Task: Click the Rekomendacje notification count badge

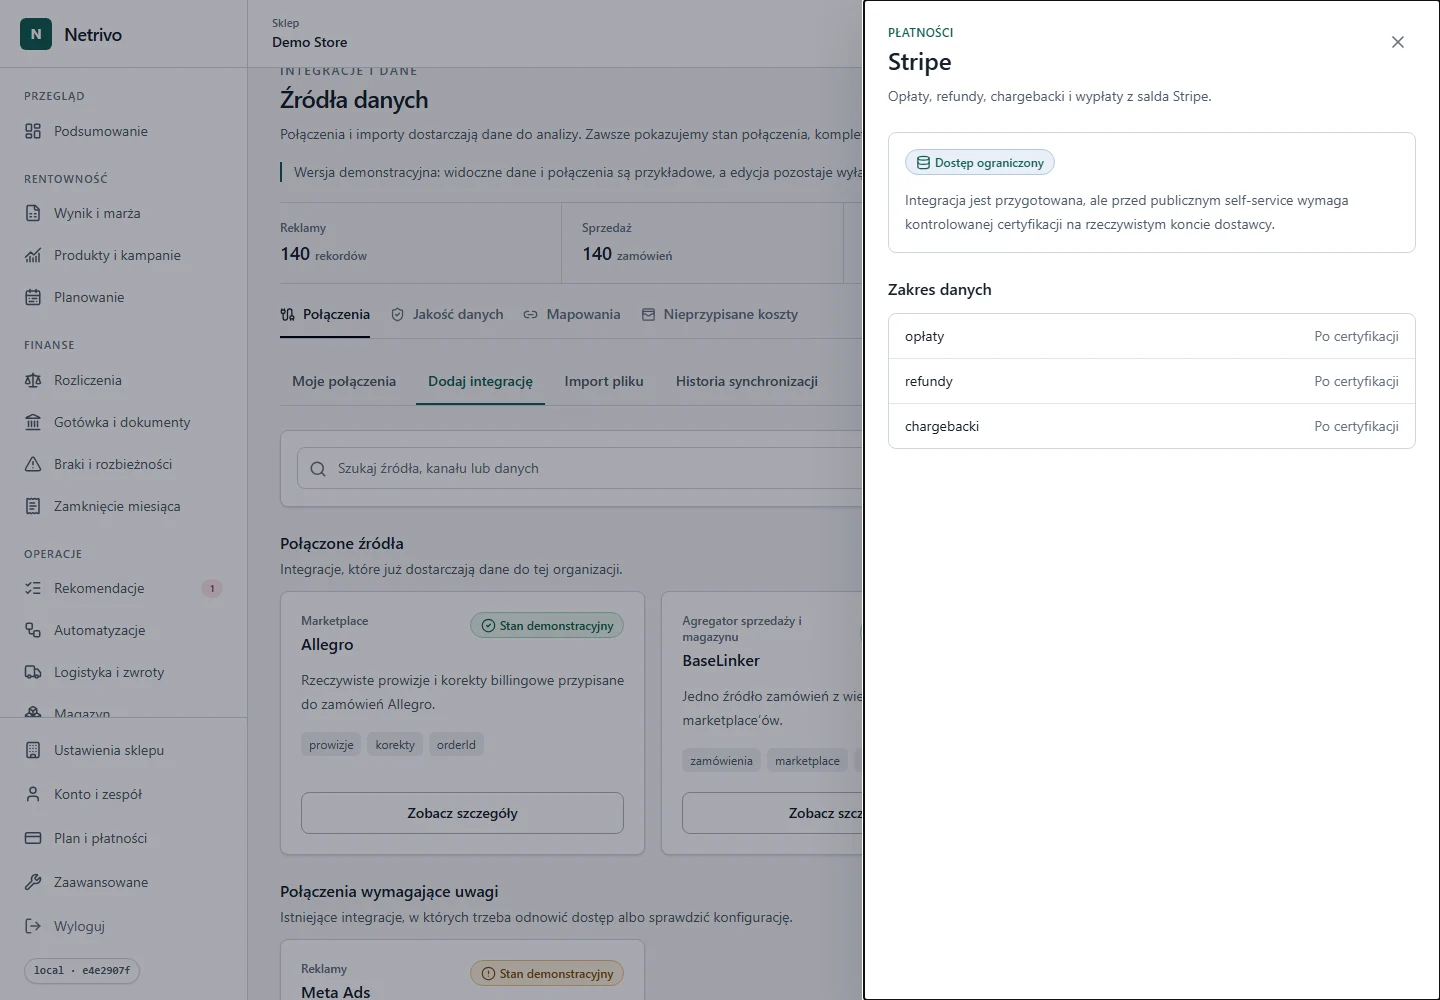Action: [x=212, y=588]
